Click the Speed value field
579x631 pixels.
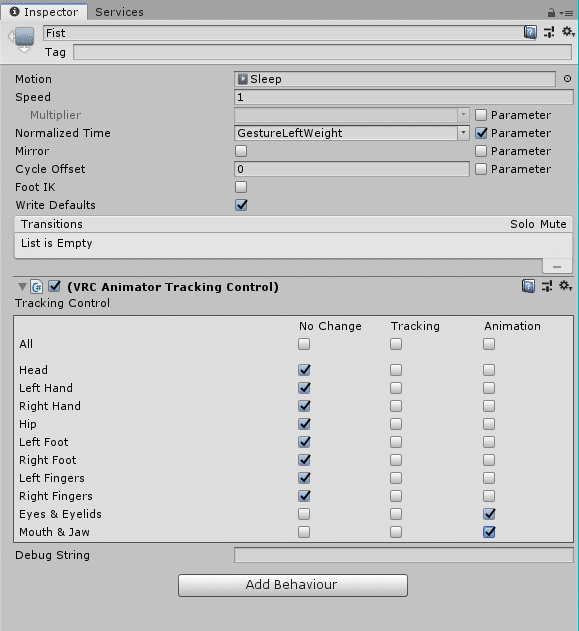pos(404,97)
